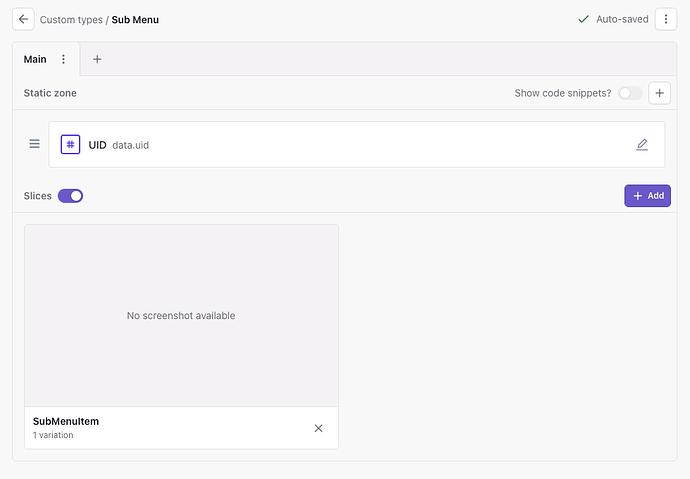Click the Auto-saved status indicator
This screenshot has height=479, width=690.
(x=613, y=19)
